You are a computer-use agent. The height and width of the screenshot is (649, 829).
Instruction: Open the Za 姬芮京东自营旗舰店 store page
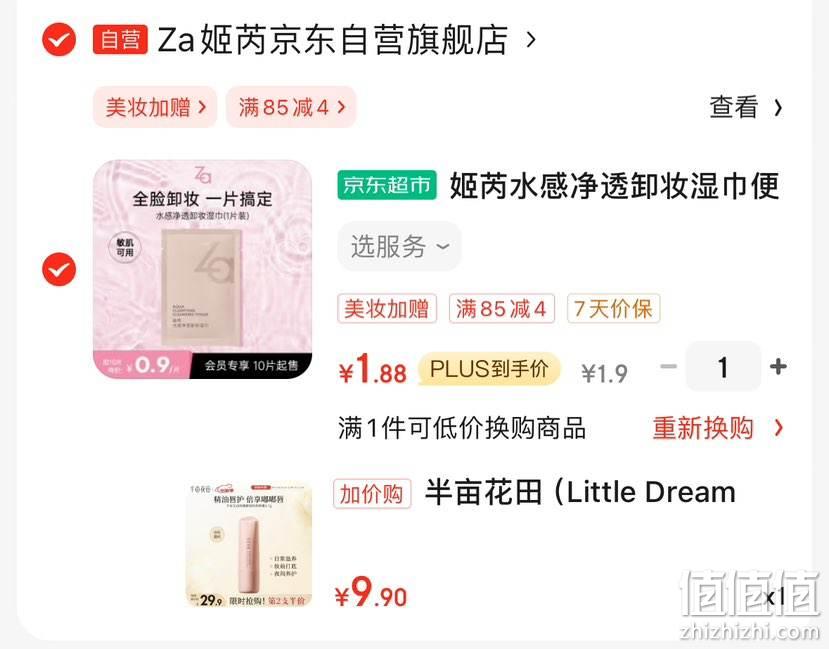point(333,40)
